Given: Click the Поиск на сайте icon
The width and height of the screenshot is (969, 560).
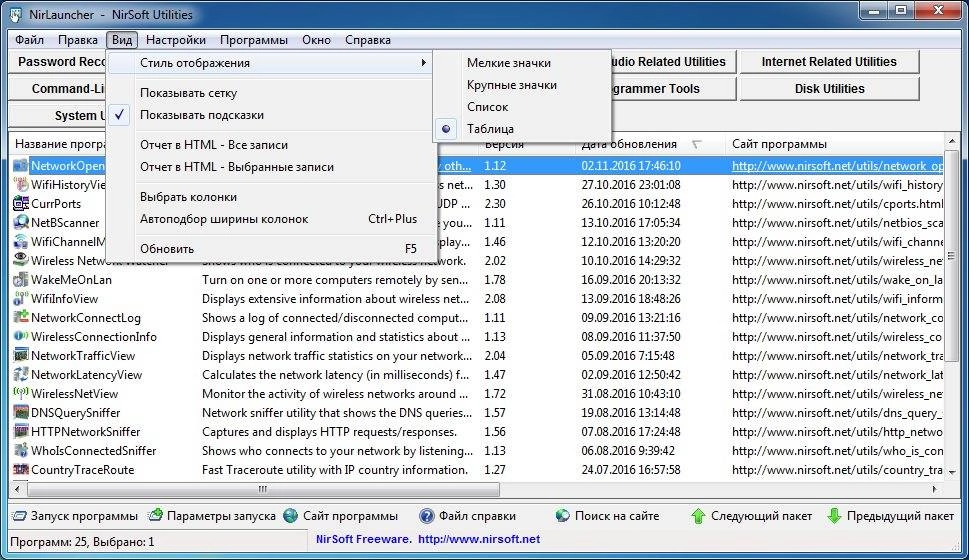Looking at the screenshot, I should [x=562, y=515].
